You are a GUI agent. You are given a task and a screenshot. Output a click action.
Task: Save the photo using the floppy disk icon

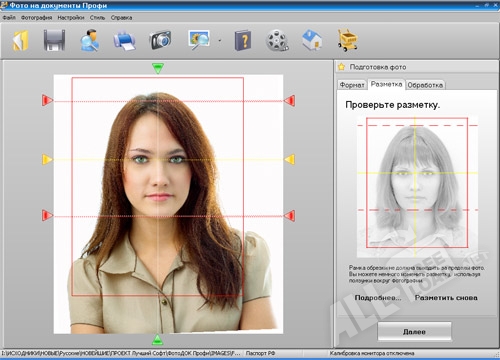tap(54, 40)
